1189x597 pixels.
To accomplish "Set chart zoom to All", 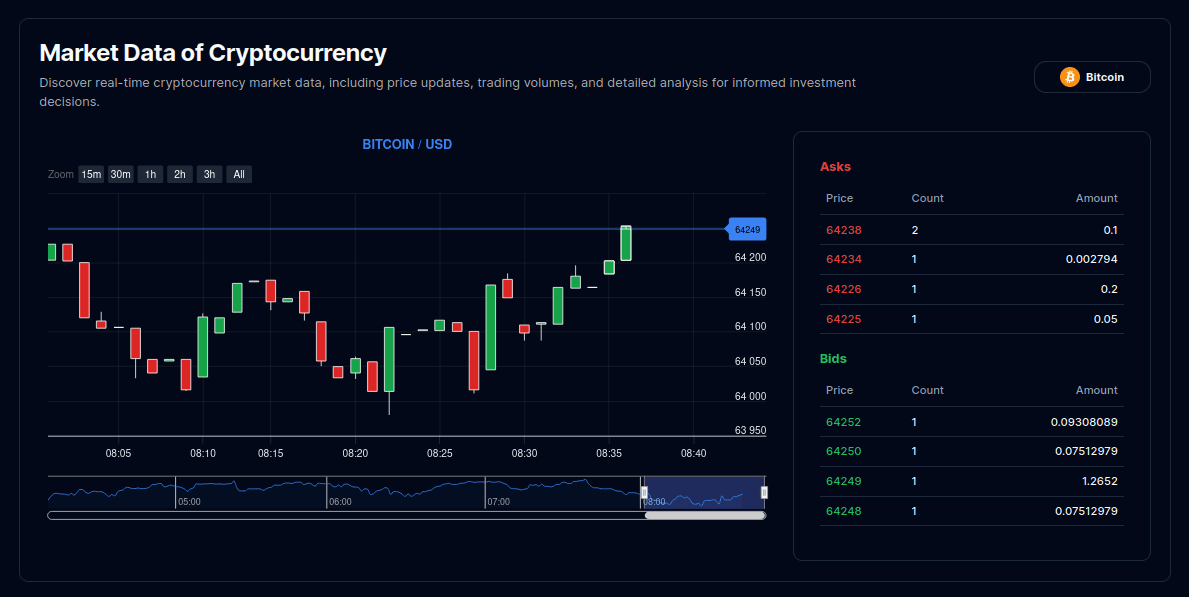I will 239,174.
